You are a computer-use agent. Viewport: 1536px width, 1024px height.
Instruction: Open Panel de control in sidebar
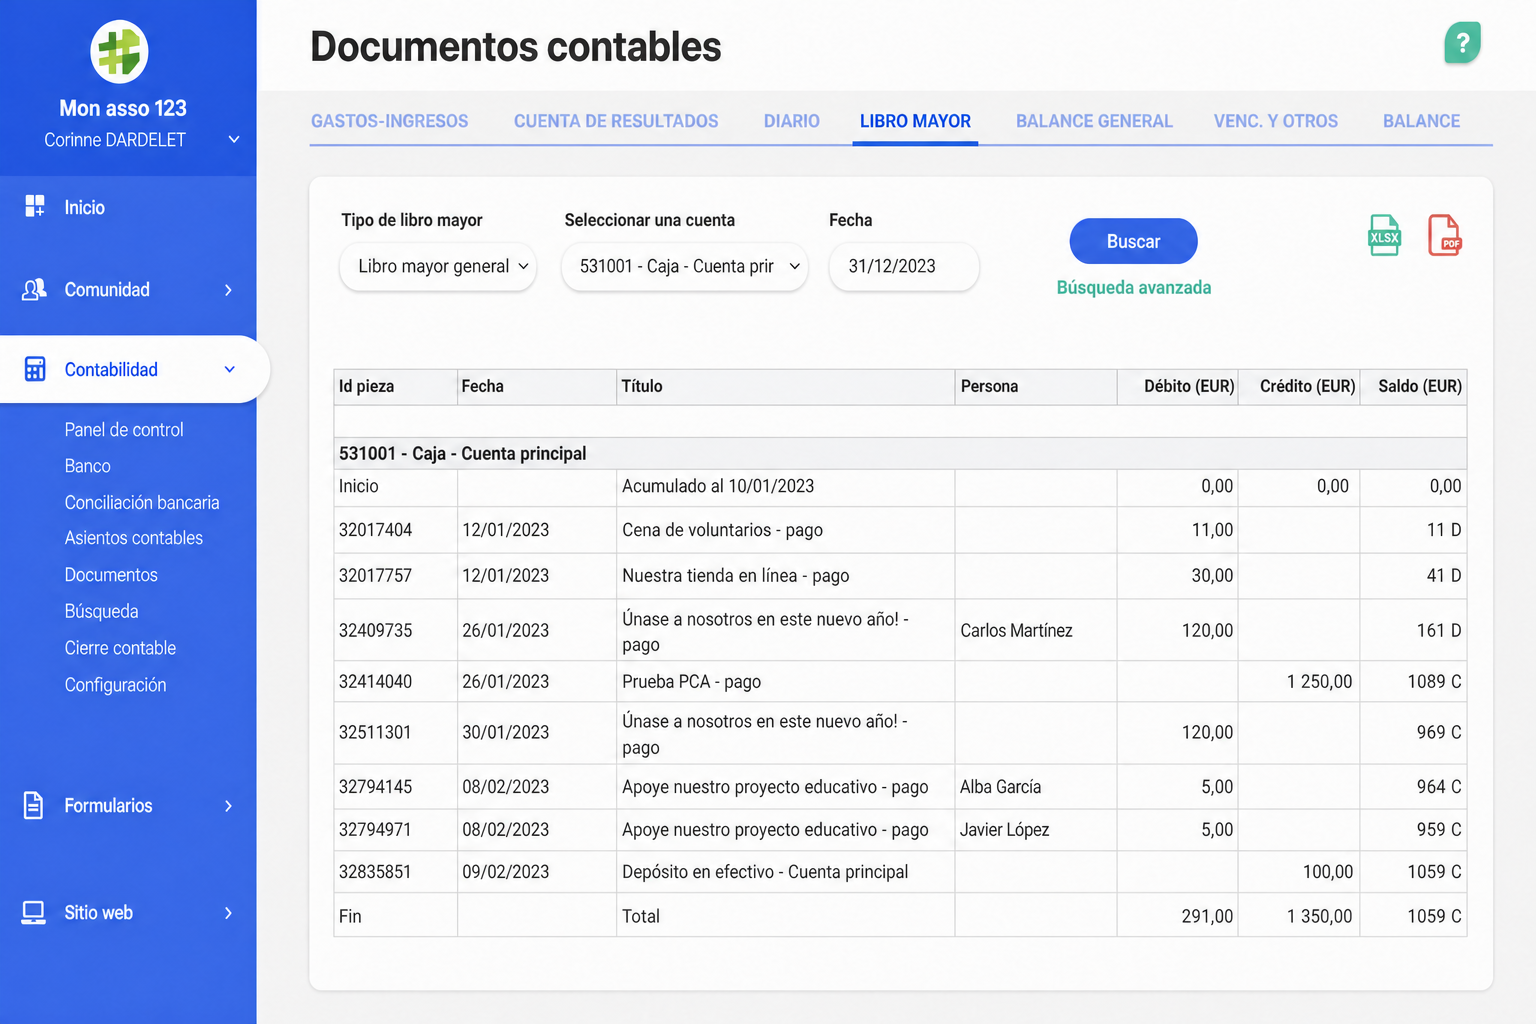pos(124,430)
